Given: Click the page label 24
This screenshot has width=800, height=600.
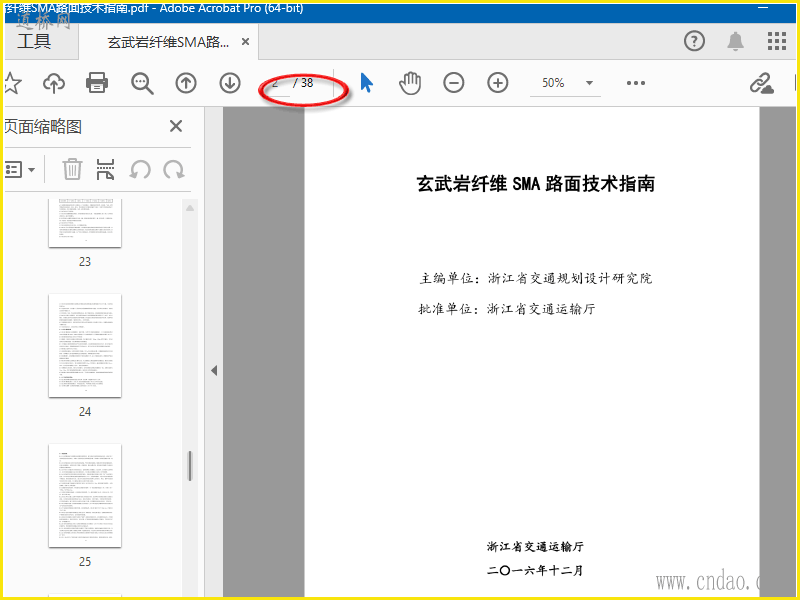Looking at the screenshot, I should [85, 412].
